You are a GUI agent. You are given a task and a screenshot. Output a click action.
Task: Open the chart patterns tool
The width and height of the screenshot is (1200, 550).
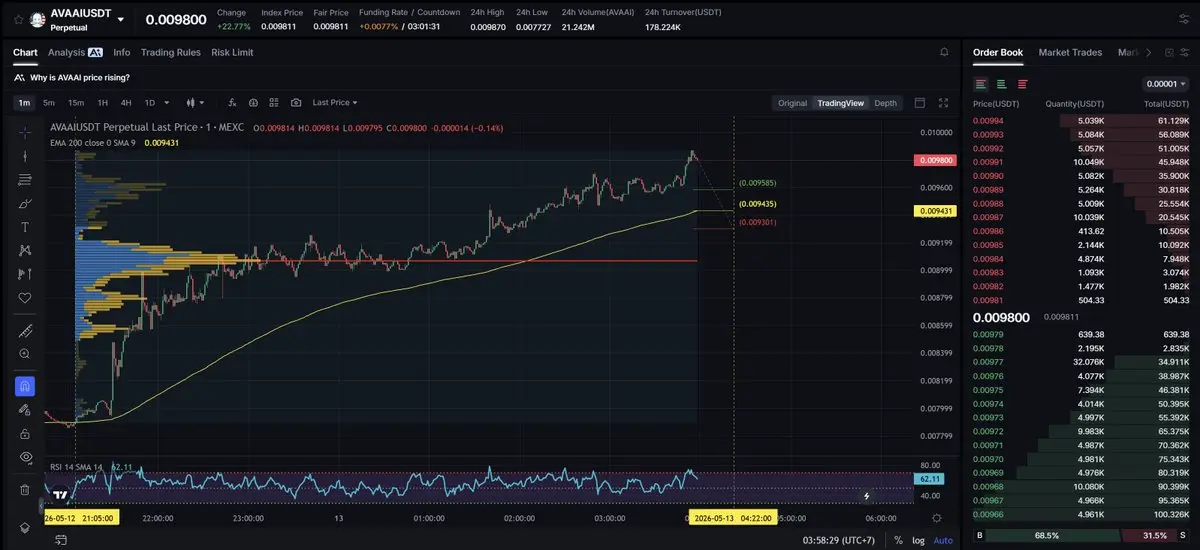(x=25, y=250)
